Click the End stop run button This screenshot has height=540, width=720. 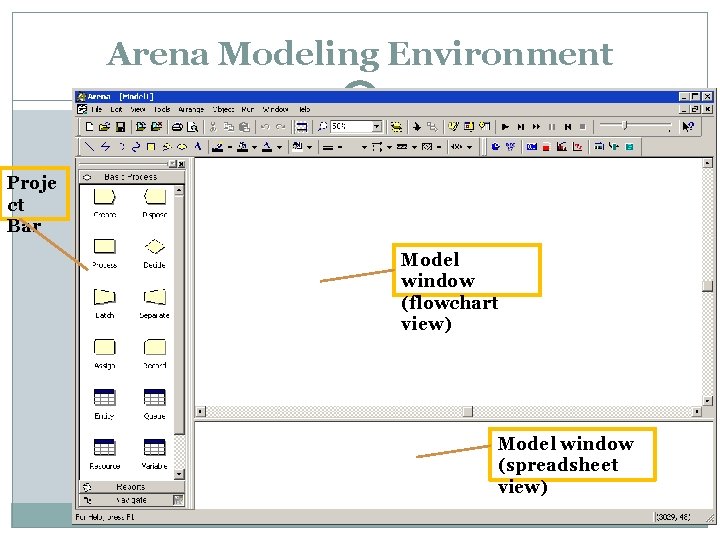pyautogui.click(x=583, y=127)
